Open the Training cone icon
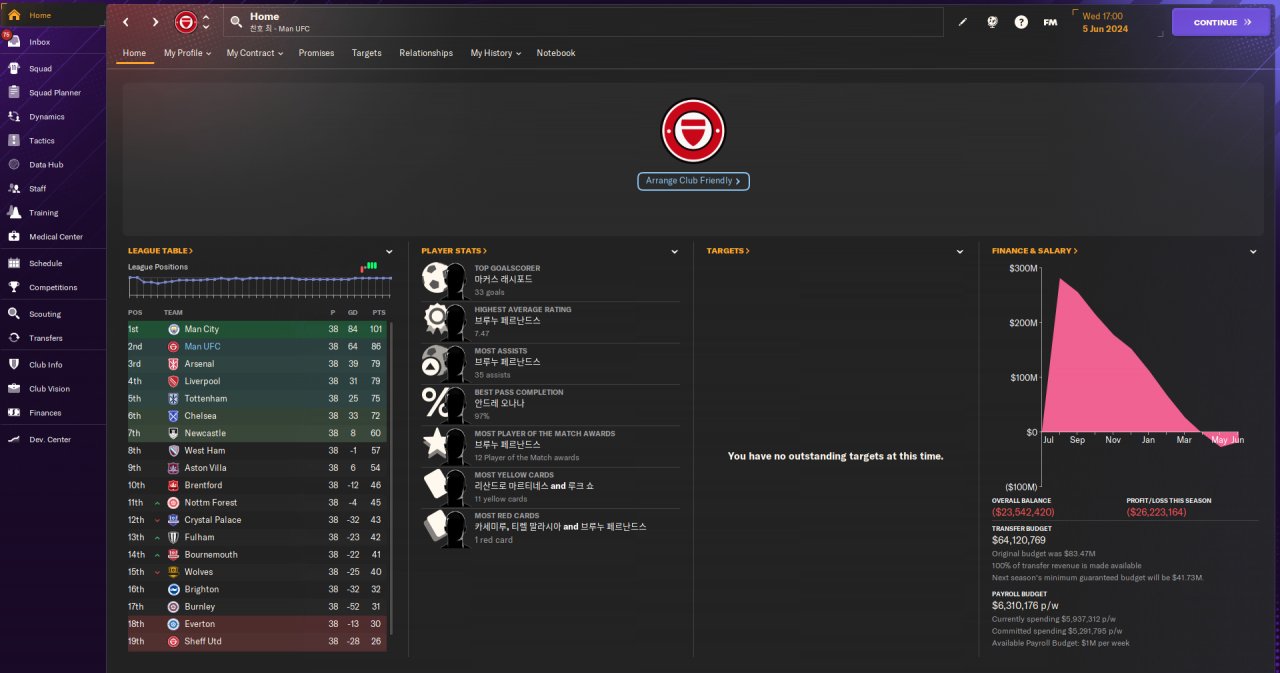Image resolution: width=1280 pixels, height=673 pixels. point(14,213)
